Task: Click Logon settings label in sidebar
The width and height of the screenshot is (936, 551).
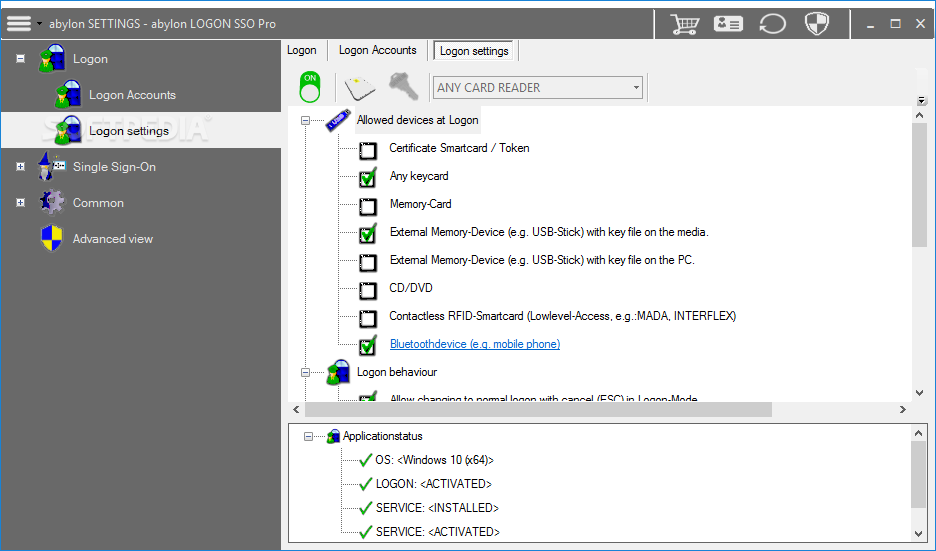Action: pyautogui.click(x=129, y=131)
